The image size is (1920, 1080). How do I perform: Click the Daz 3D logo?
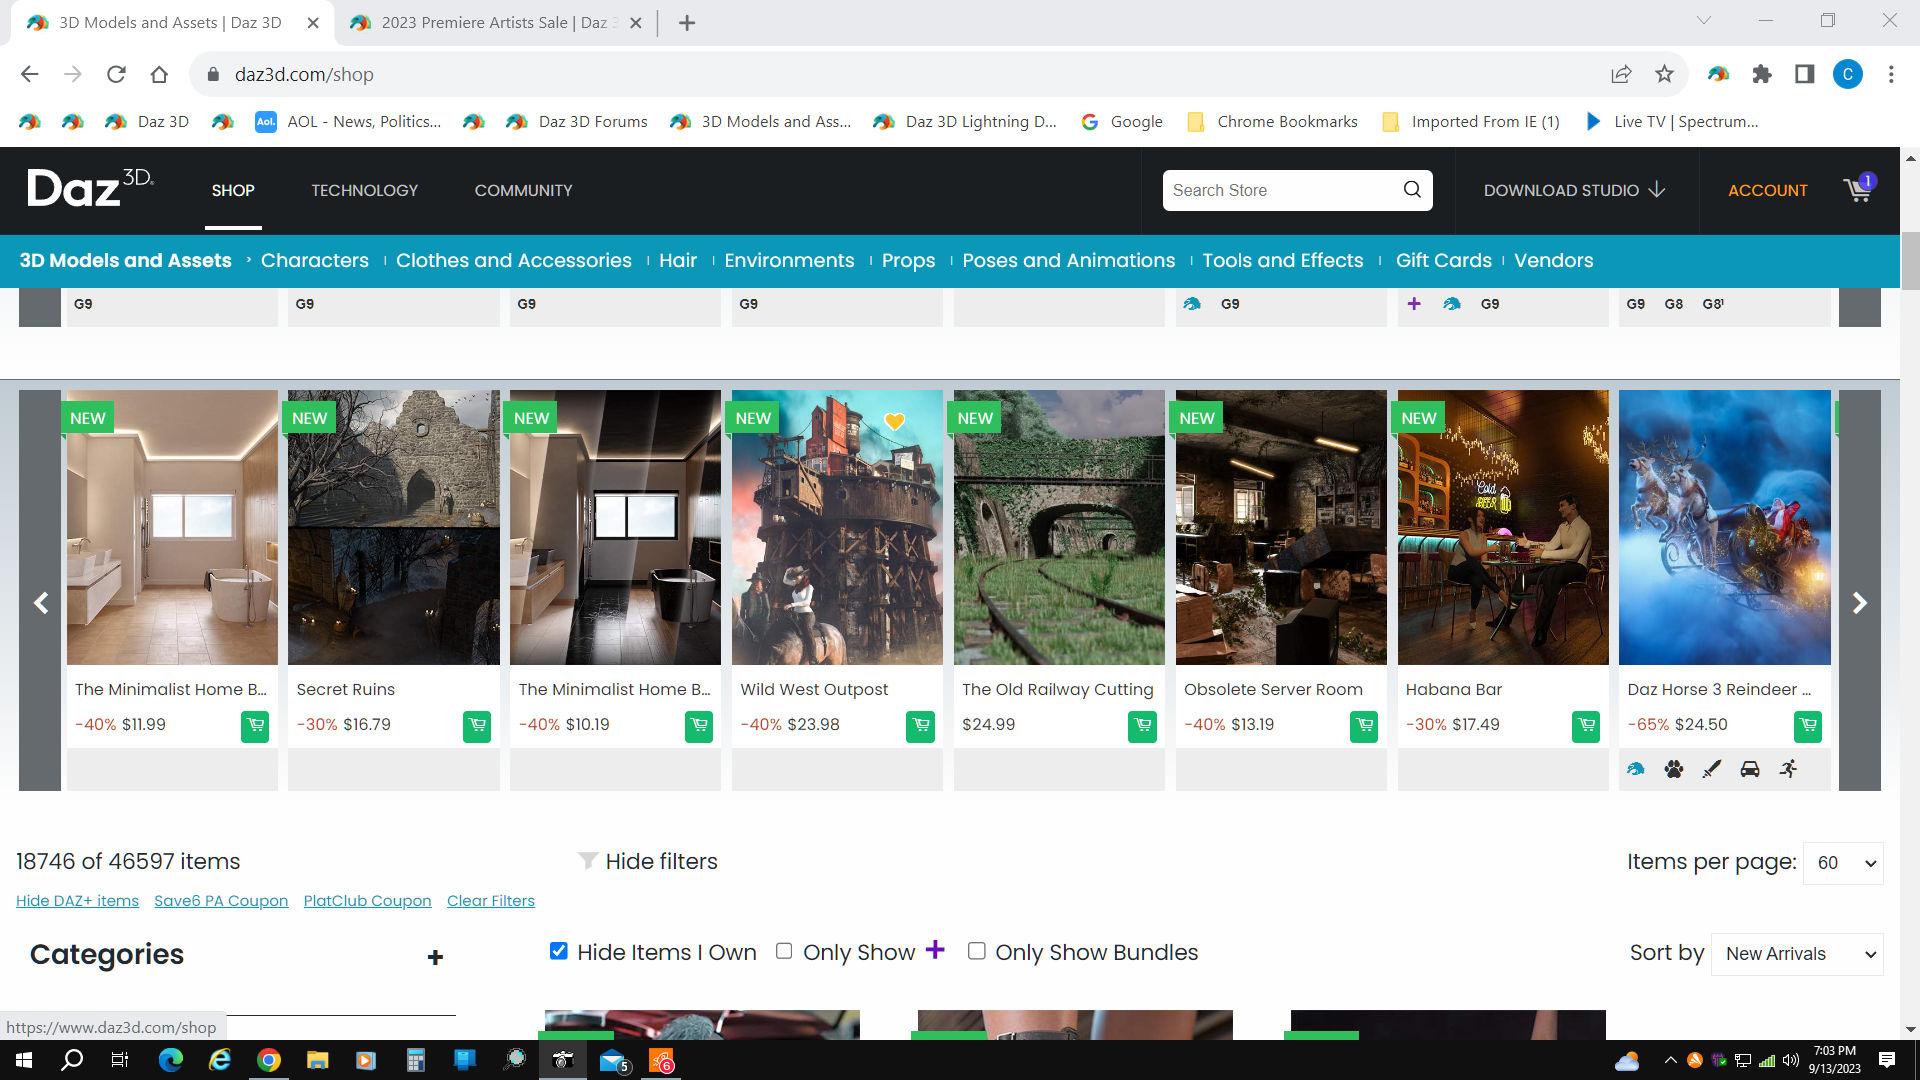(x=90, y=188)
